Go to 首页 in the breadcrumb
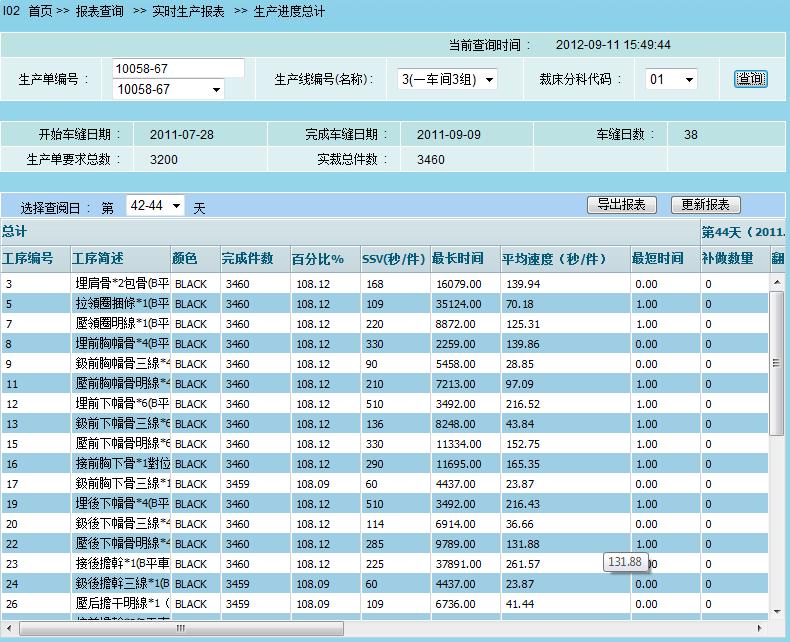The image size is (790, 642). [x=41, y=11]
